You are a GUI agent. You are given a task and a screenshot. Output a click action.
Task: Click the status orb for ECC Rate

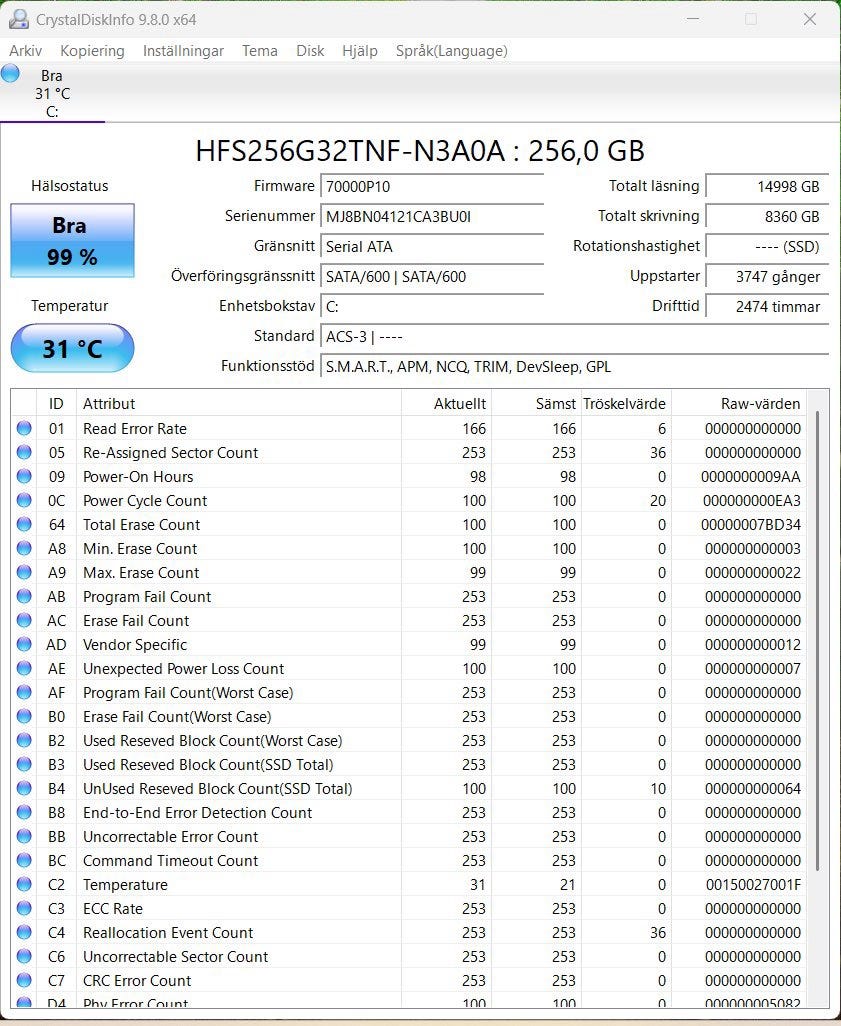click(x=24, y=909)
